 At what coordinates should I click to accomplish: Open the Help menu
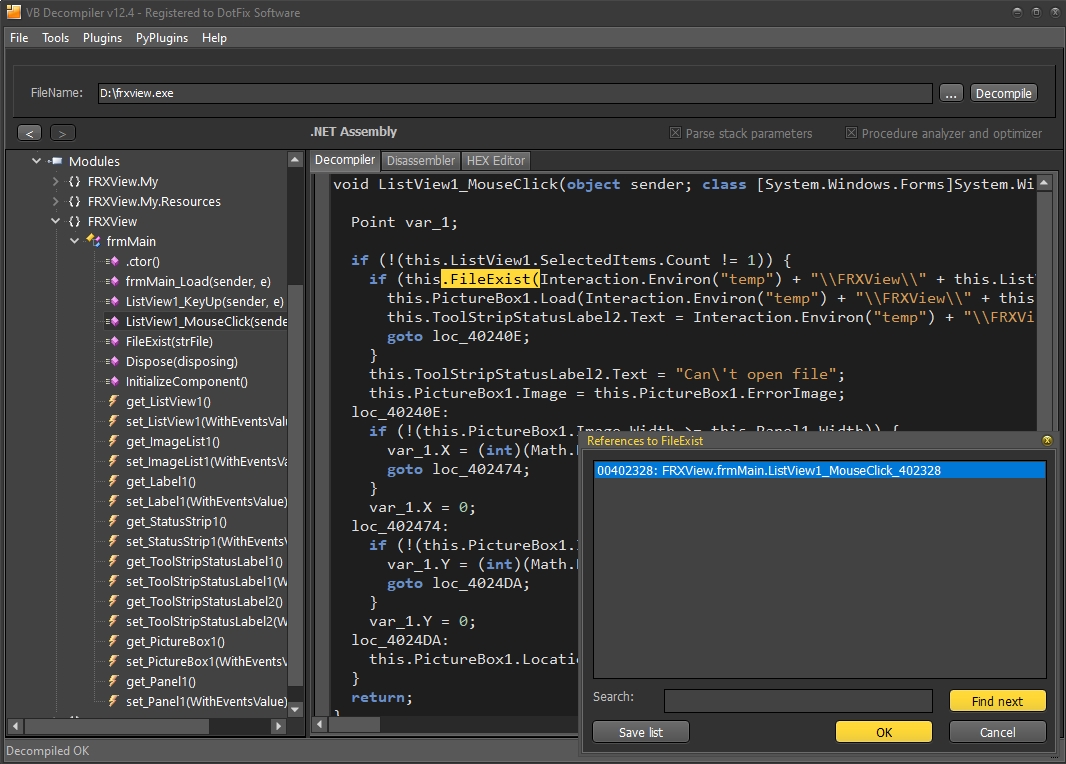click(x=214, y=38)
